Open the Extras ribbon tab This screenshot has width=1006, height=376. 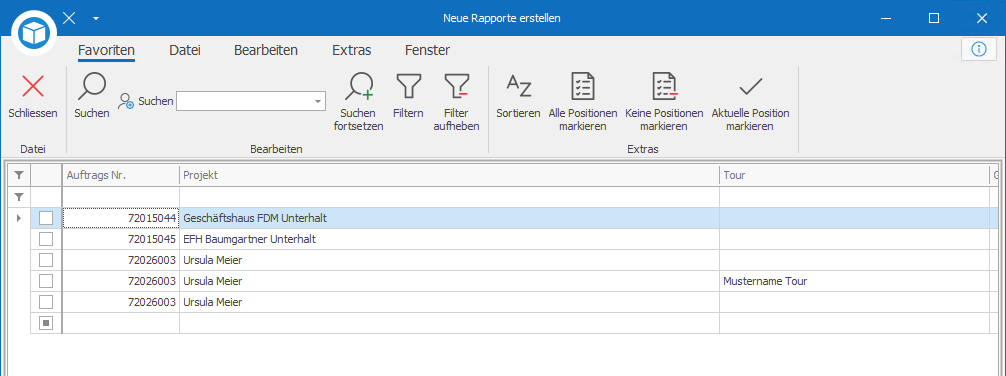pyautogui.click(x=352, y=50)
